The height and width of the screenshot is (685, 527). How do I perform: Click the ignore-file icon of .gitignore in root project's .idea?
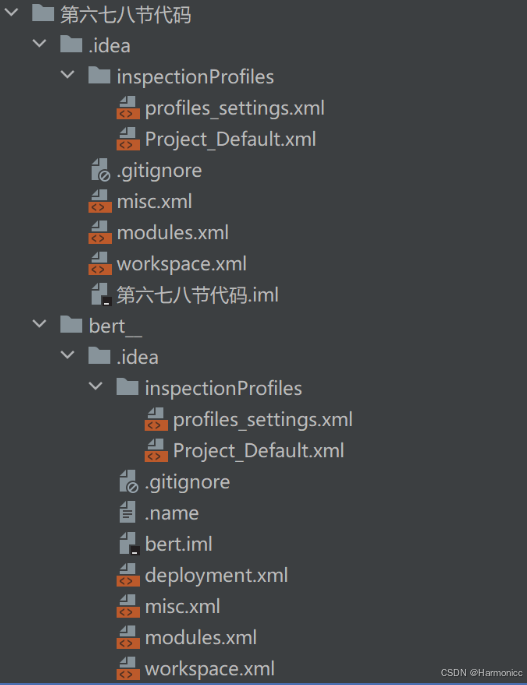coord(101,170)
